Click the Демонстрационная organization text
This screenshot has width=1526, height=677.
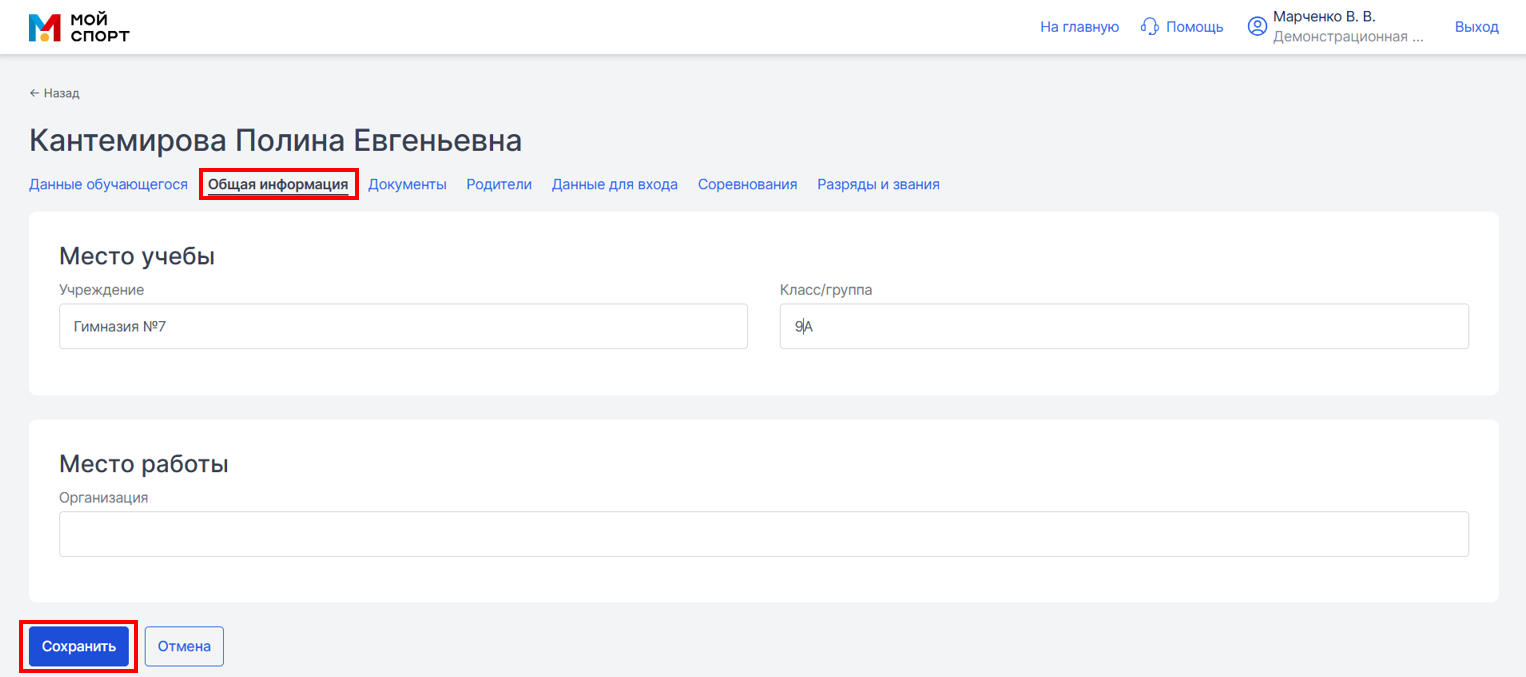click(1347, 37)
